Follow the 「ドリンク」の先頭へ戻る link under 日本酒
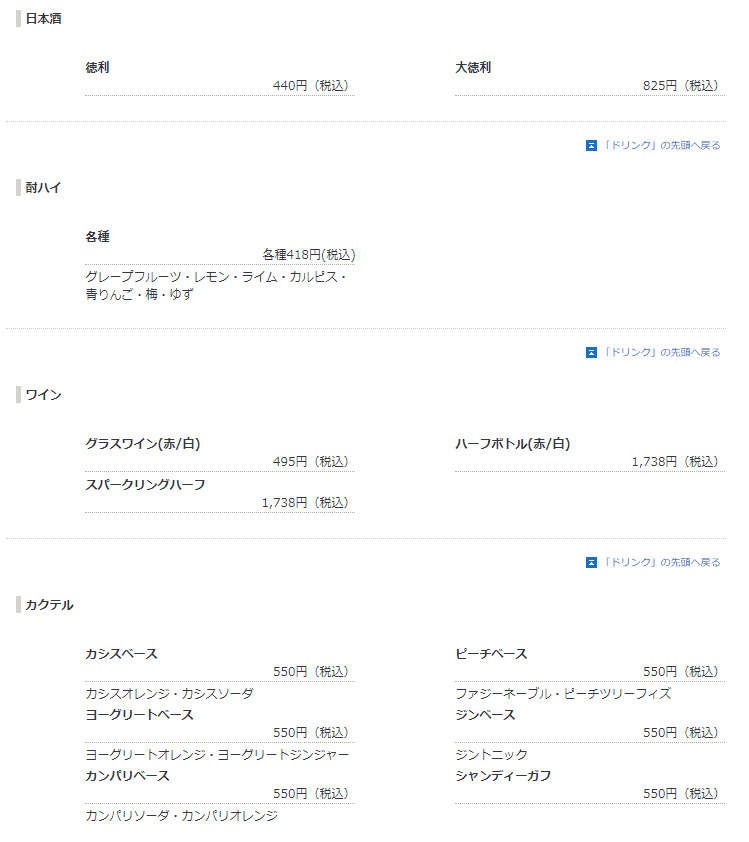Viewport: 749px width, 842px height. (661, 145)
